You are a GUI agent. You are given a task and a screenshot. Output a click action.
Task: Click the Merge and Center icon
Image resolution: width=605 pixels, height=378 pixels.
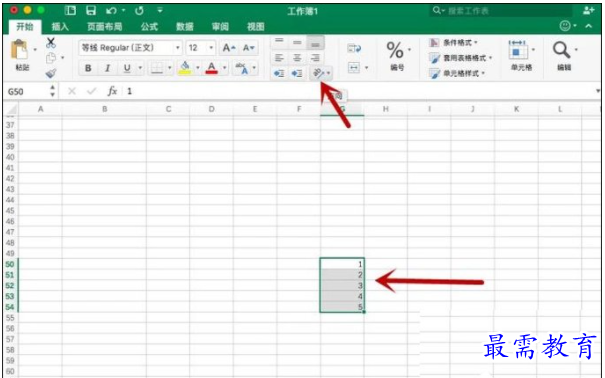pos(354,68)
